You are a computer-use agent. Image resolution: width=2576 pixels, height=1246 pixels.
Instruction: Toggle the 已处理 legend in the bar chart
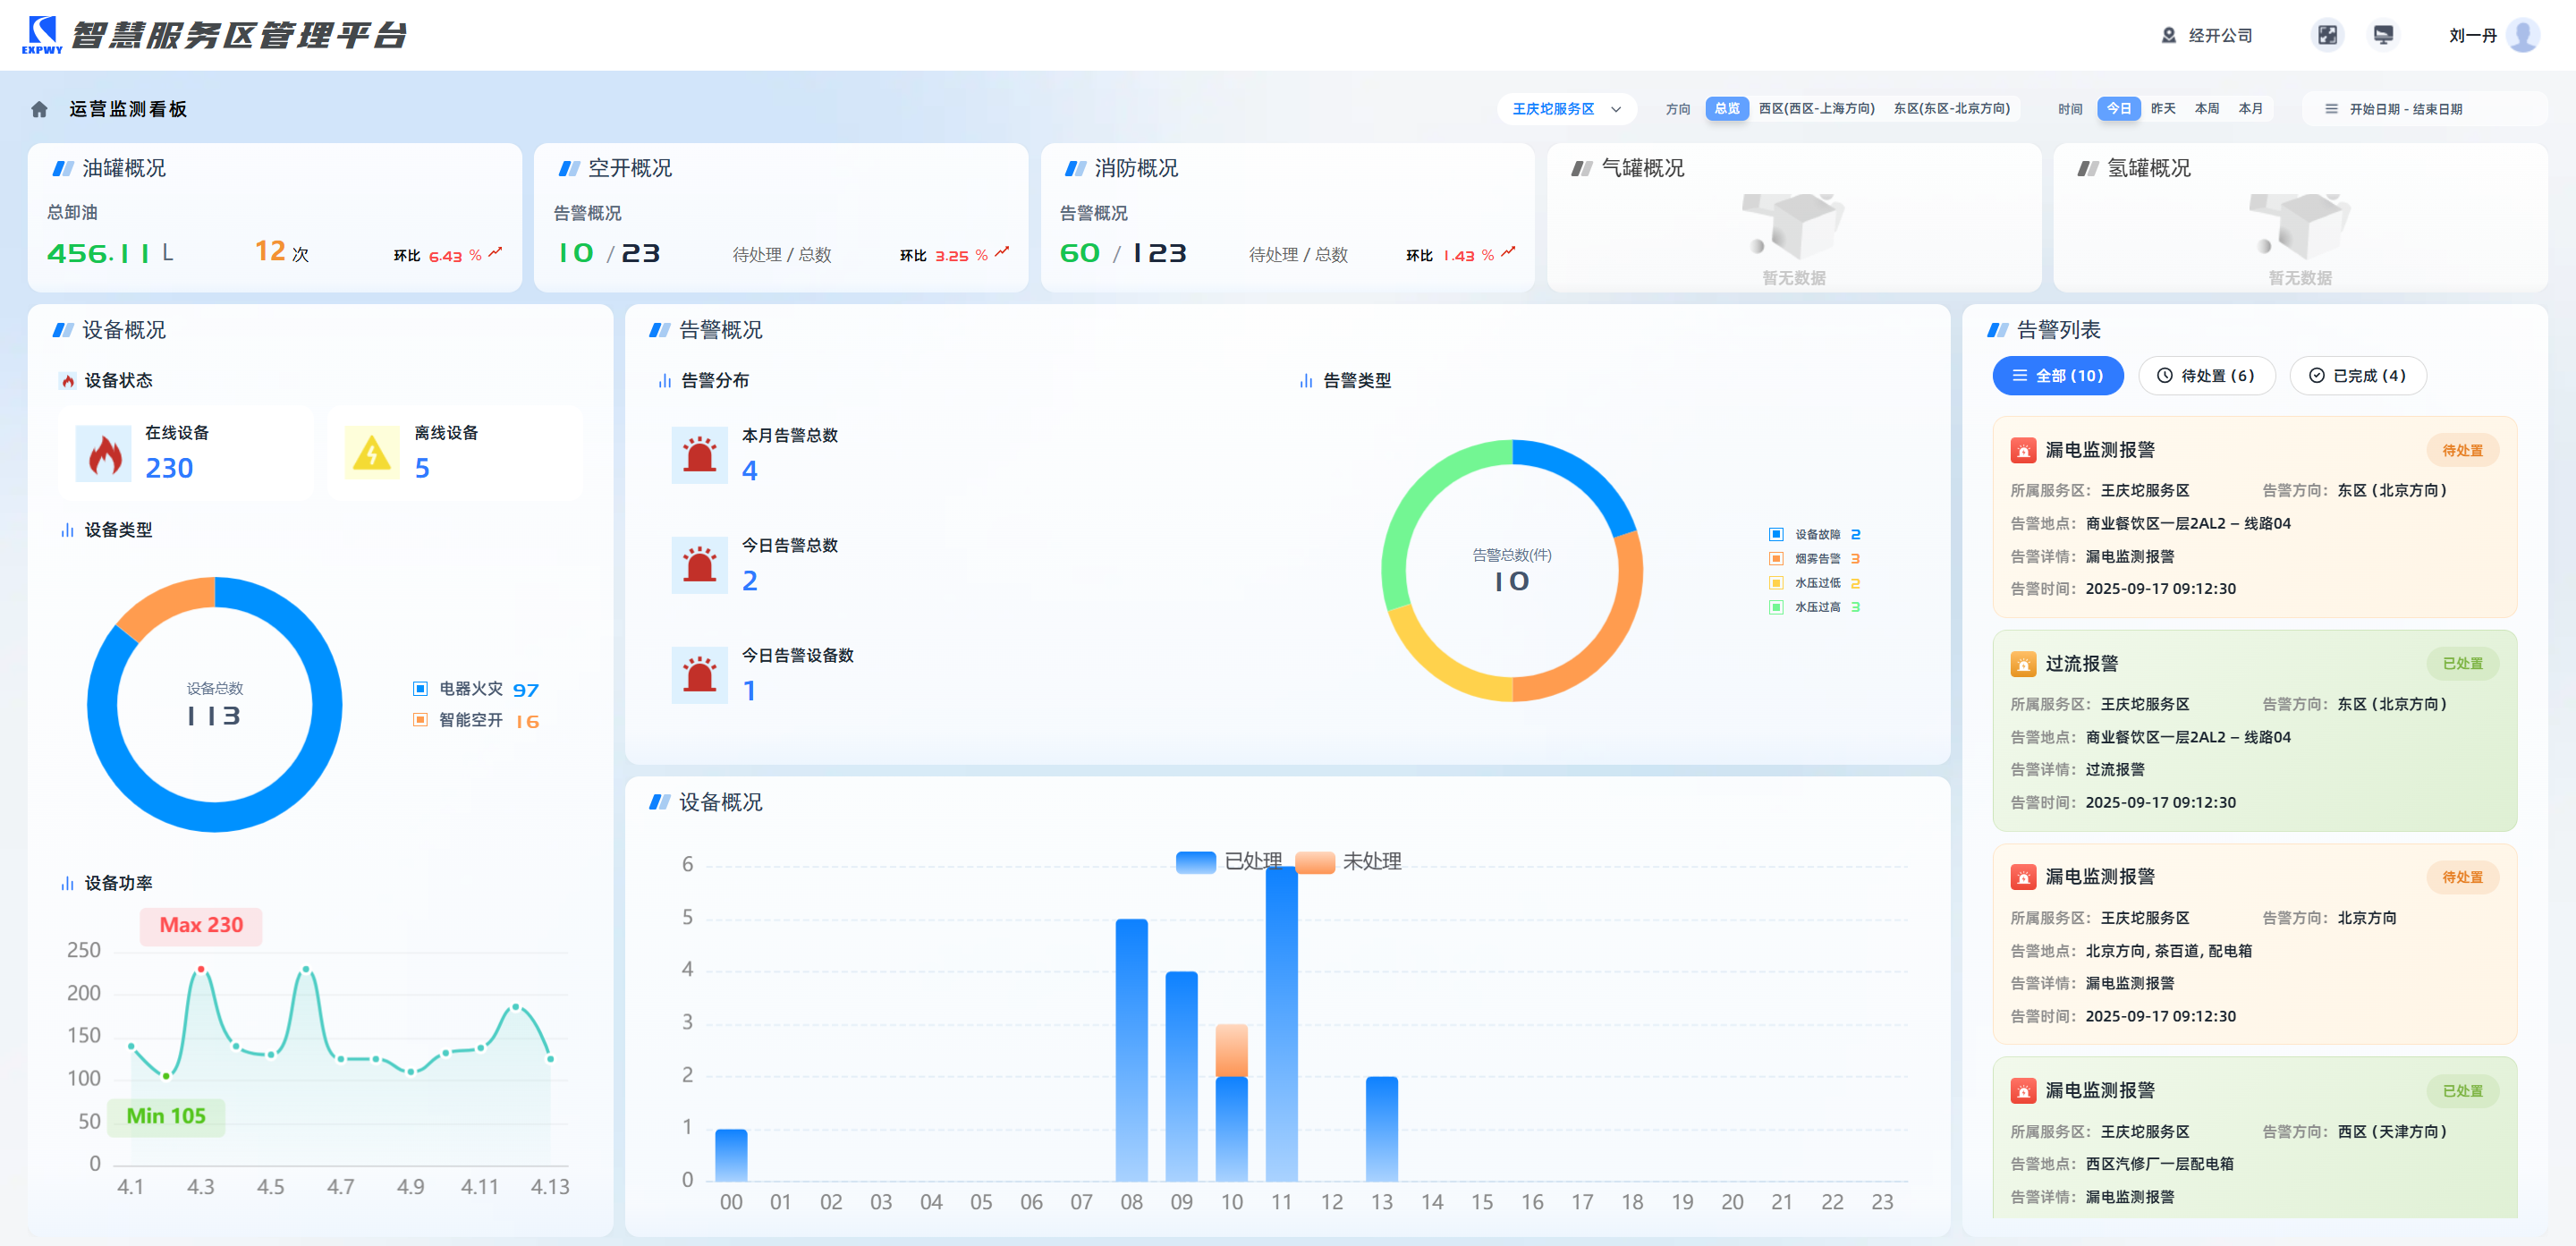pos(1229,861)
